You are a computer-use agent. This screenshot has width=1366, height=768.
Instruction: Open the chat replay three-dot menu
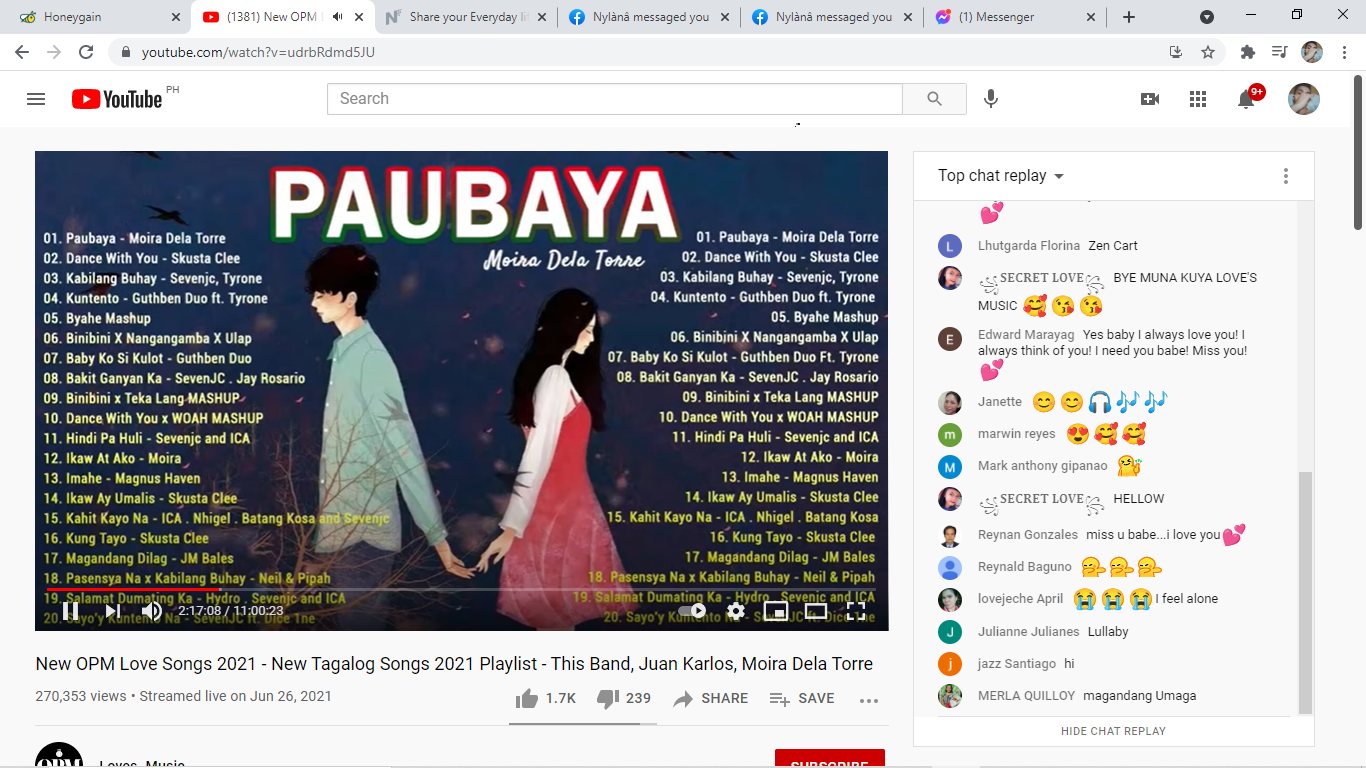click(x=1286, y=176)
